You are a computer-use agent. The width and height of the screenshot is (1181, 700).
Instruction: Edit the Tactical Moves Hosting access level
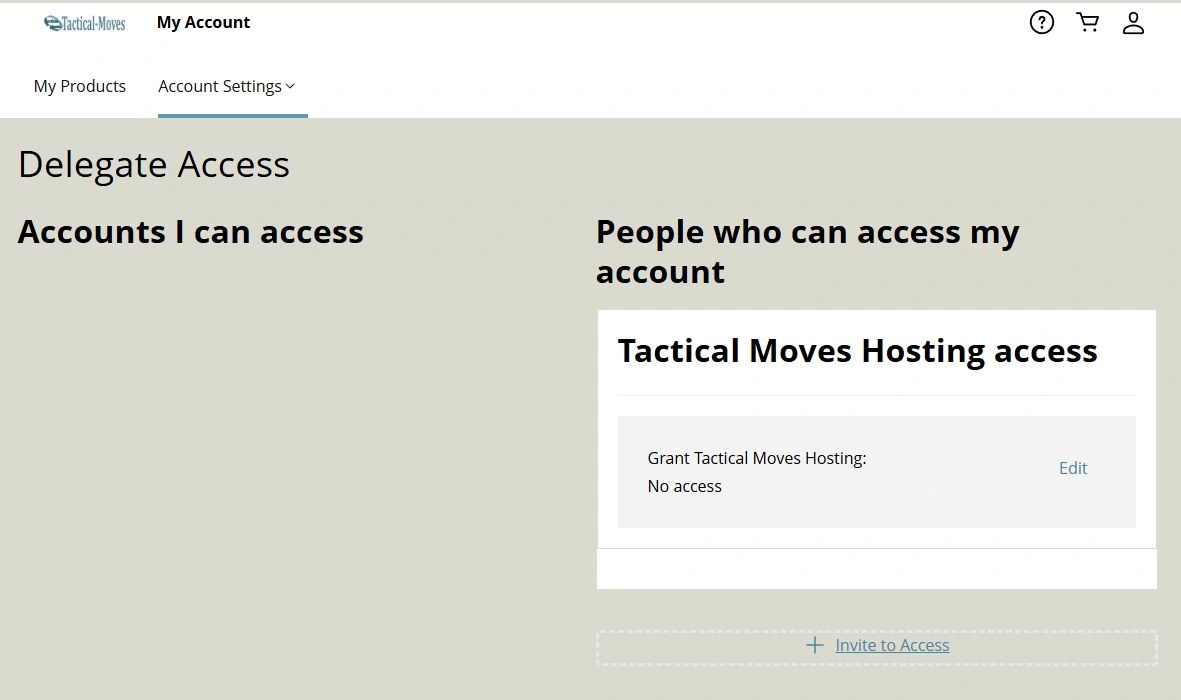1072,467
